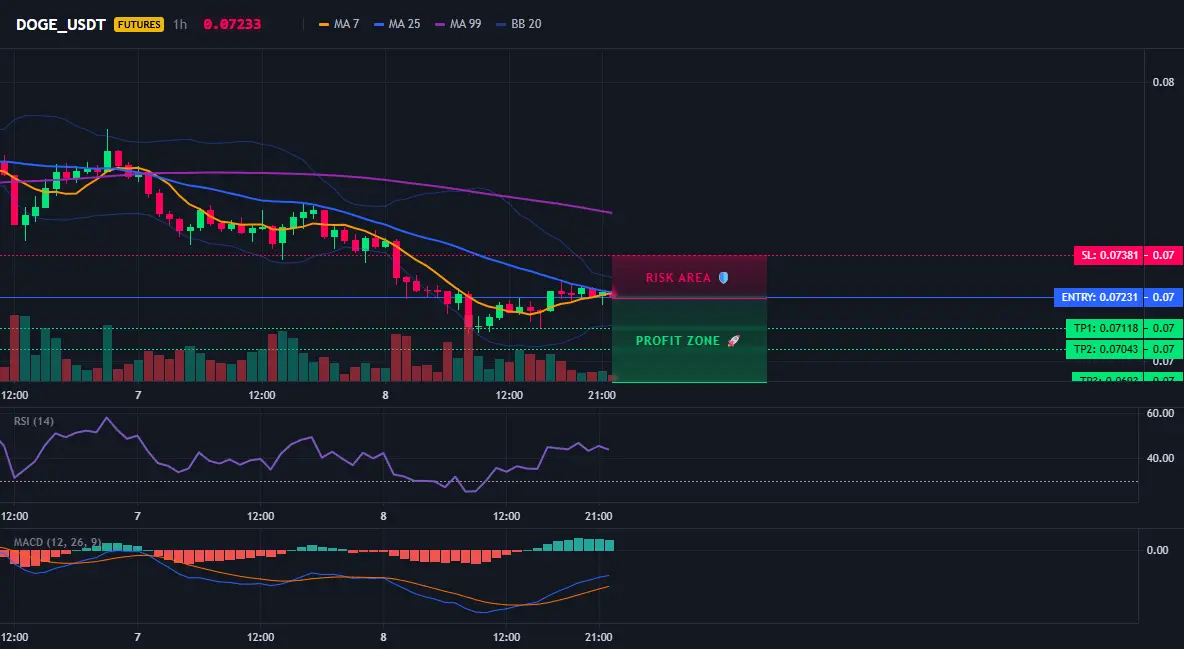This screenshot has width=1184, height=649.
Task: Click the 0.08 price axis value
Action: pos(1164,82)
